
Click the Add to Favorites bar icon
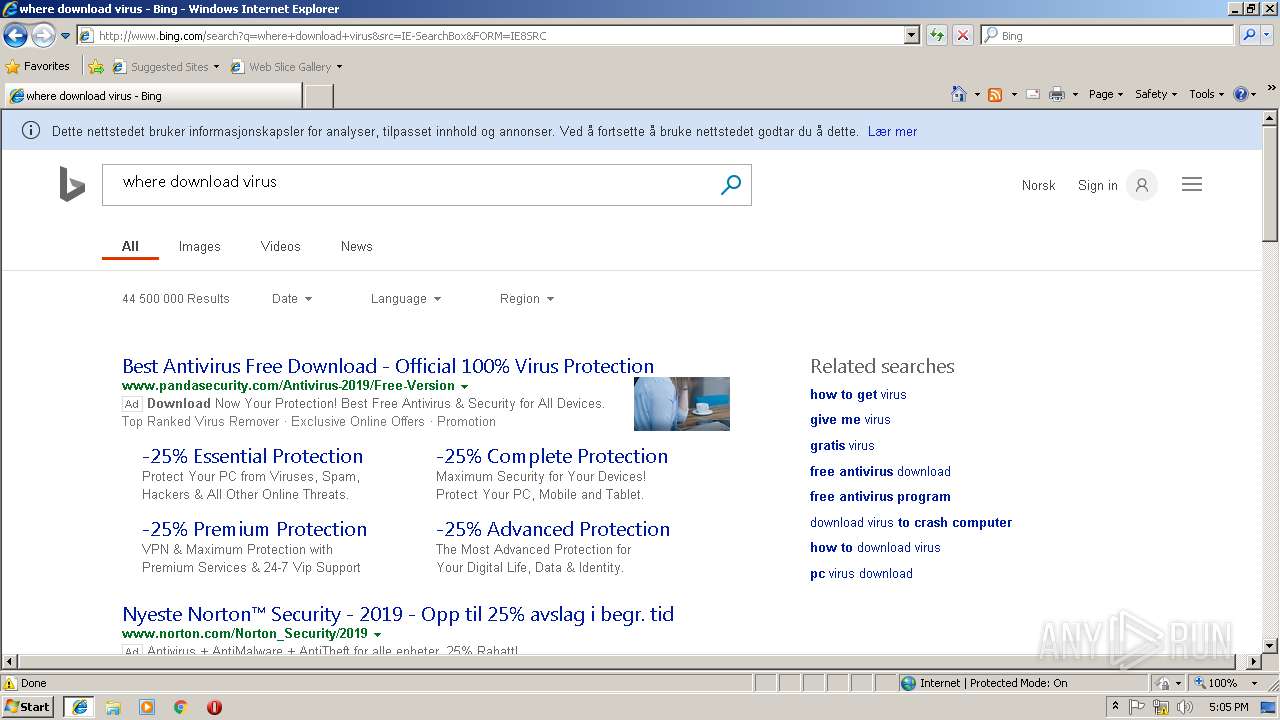[x=95, y=67]
